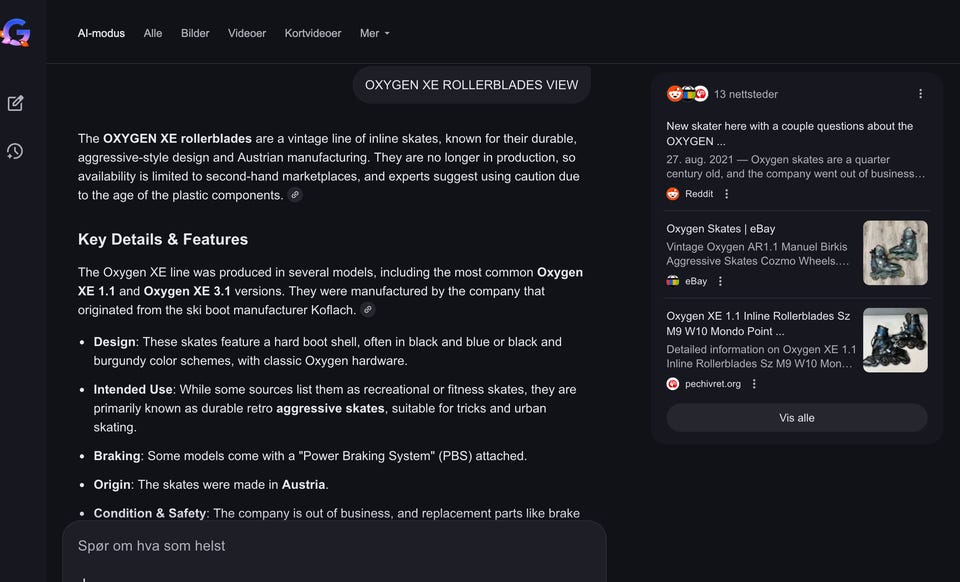
Task: Expand the Mer dropdown menu
Action: [375, 33]
